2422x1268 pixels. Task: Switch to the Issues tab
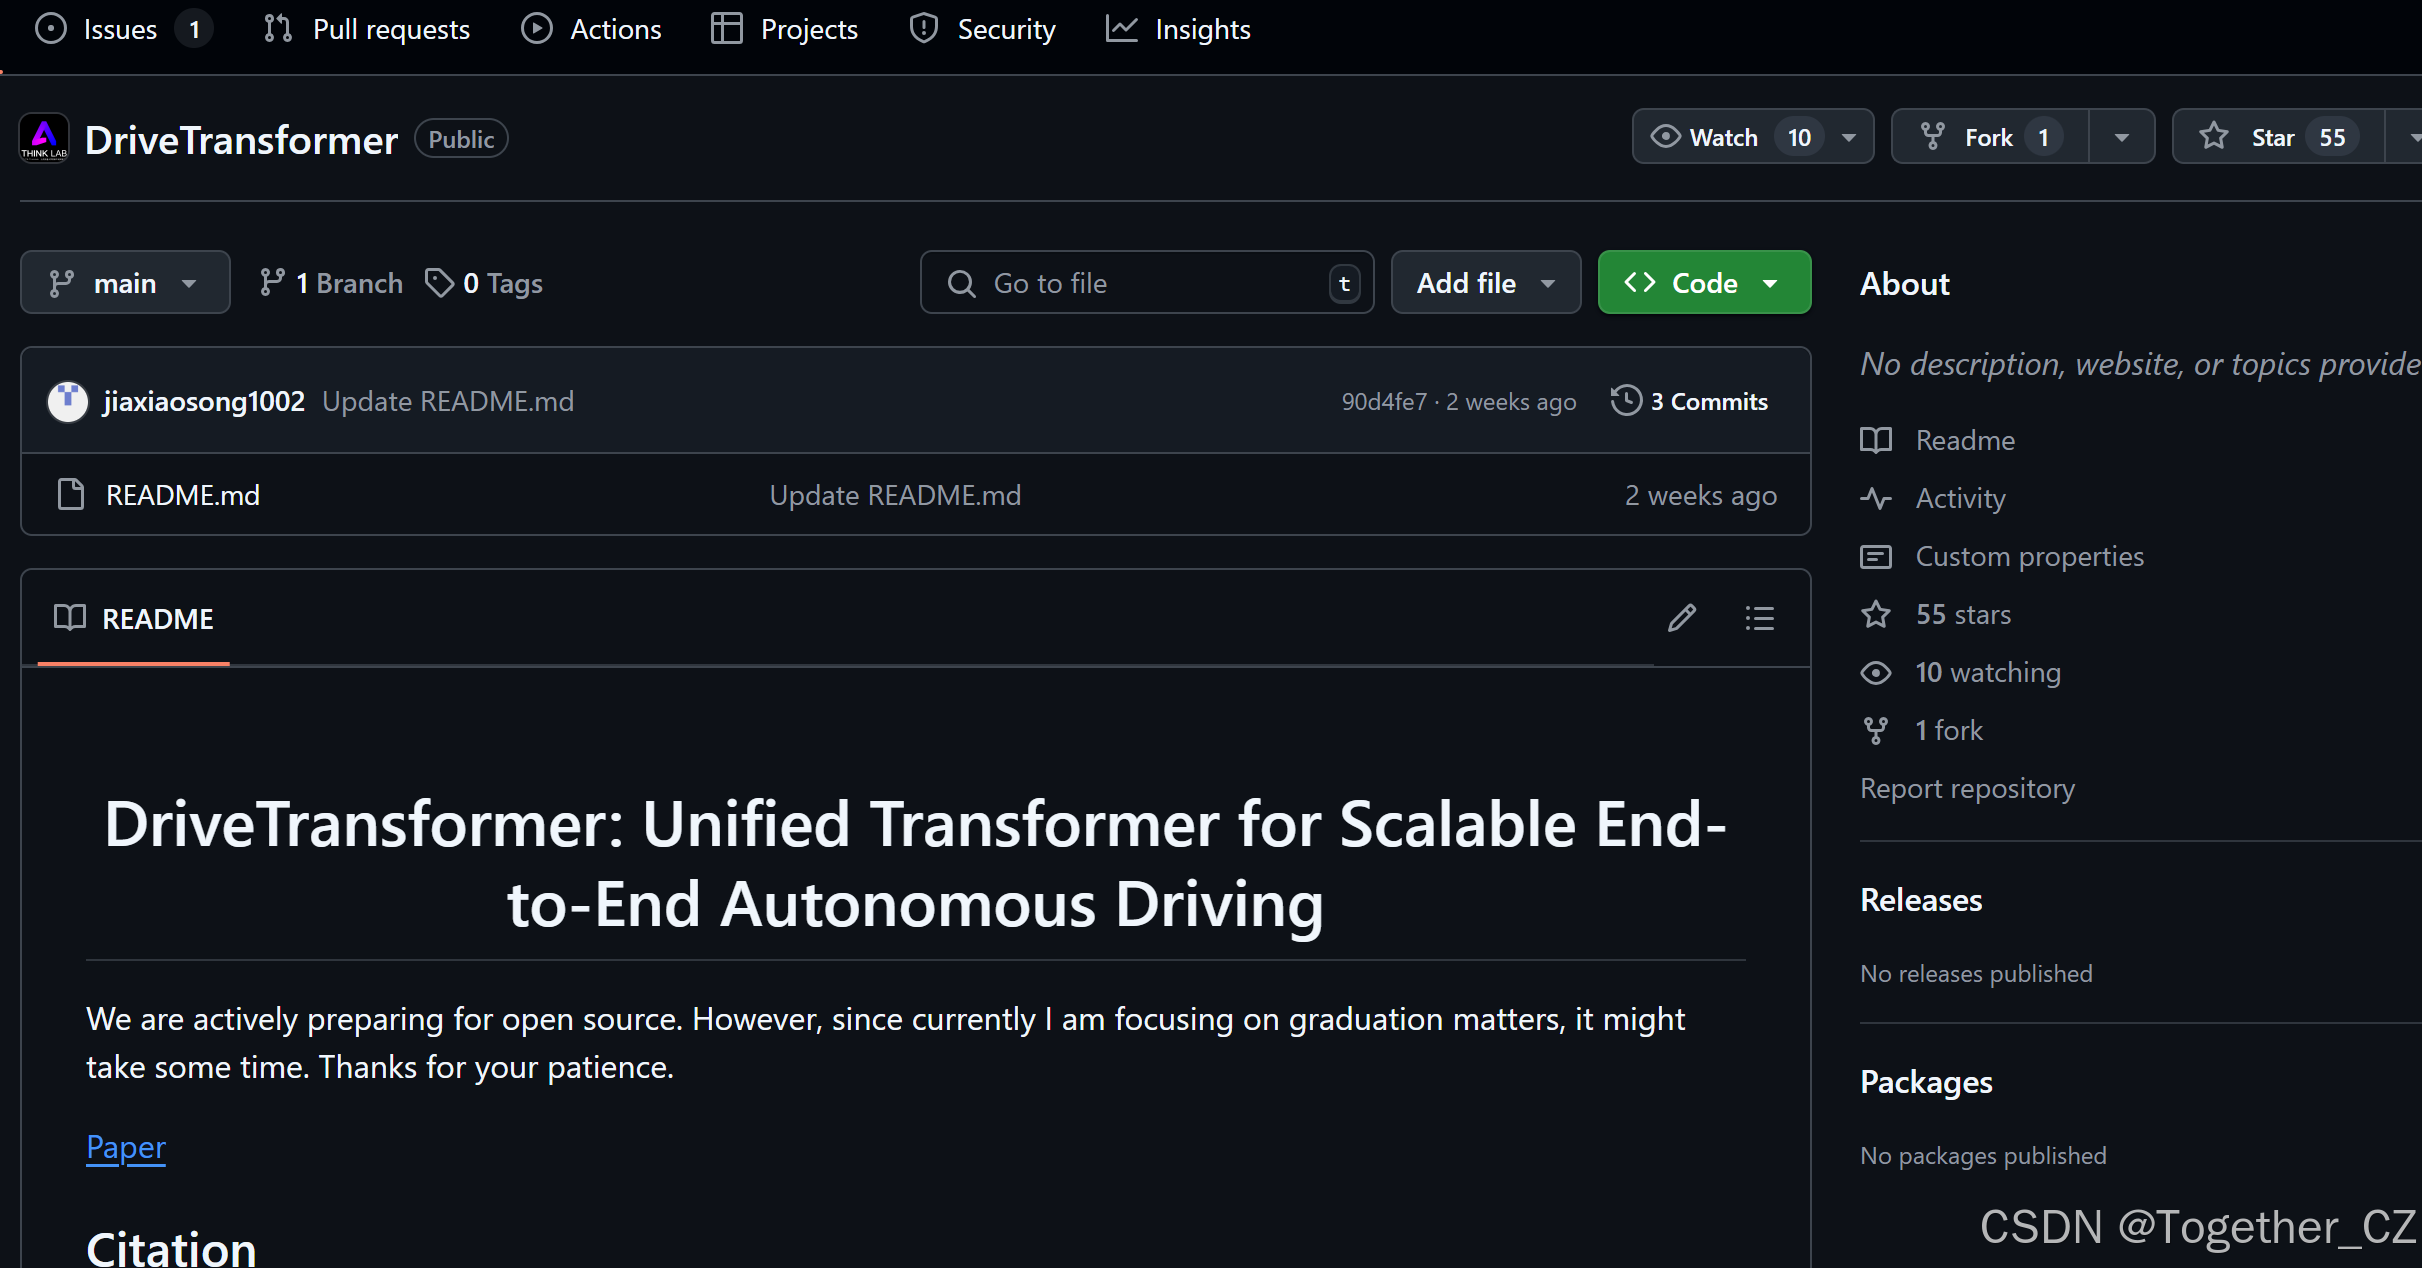120,29
